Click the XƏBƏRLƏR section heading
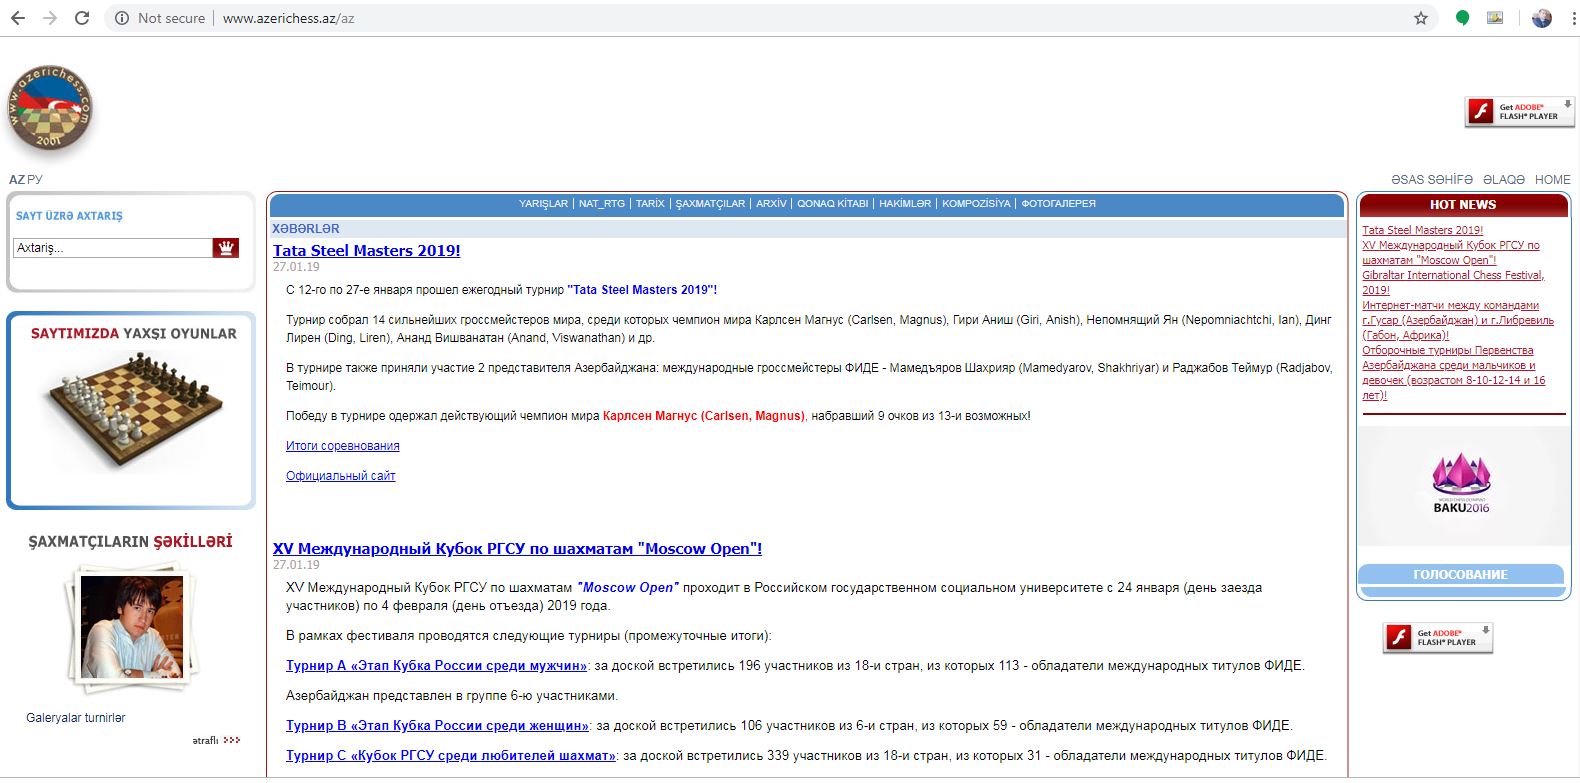 [306, 229]
